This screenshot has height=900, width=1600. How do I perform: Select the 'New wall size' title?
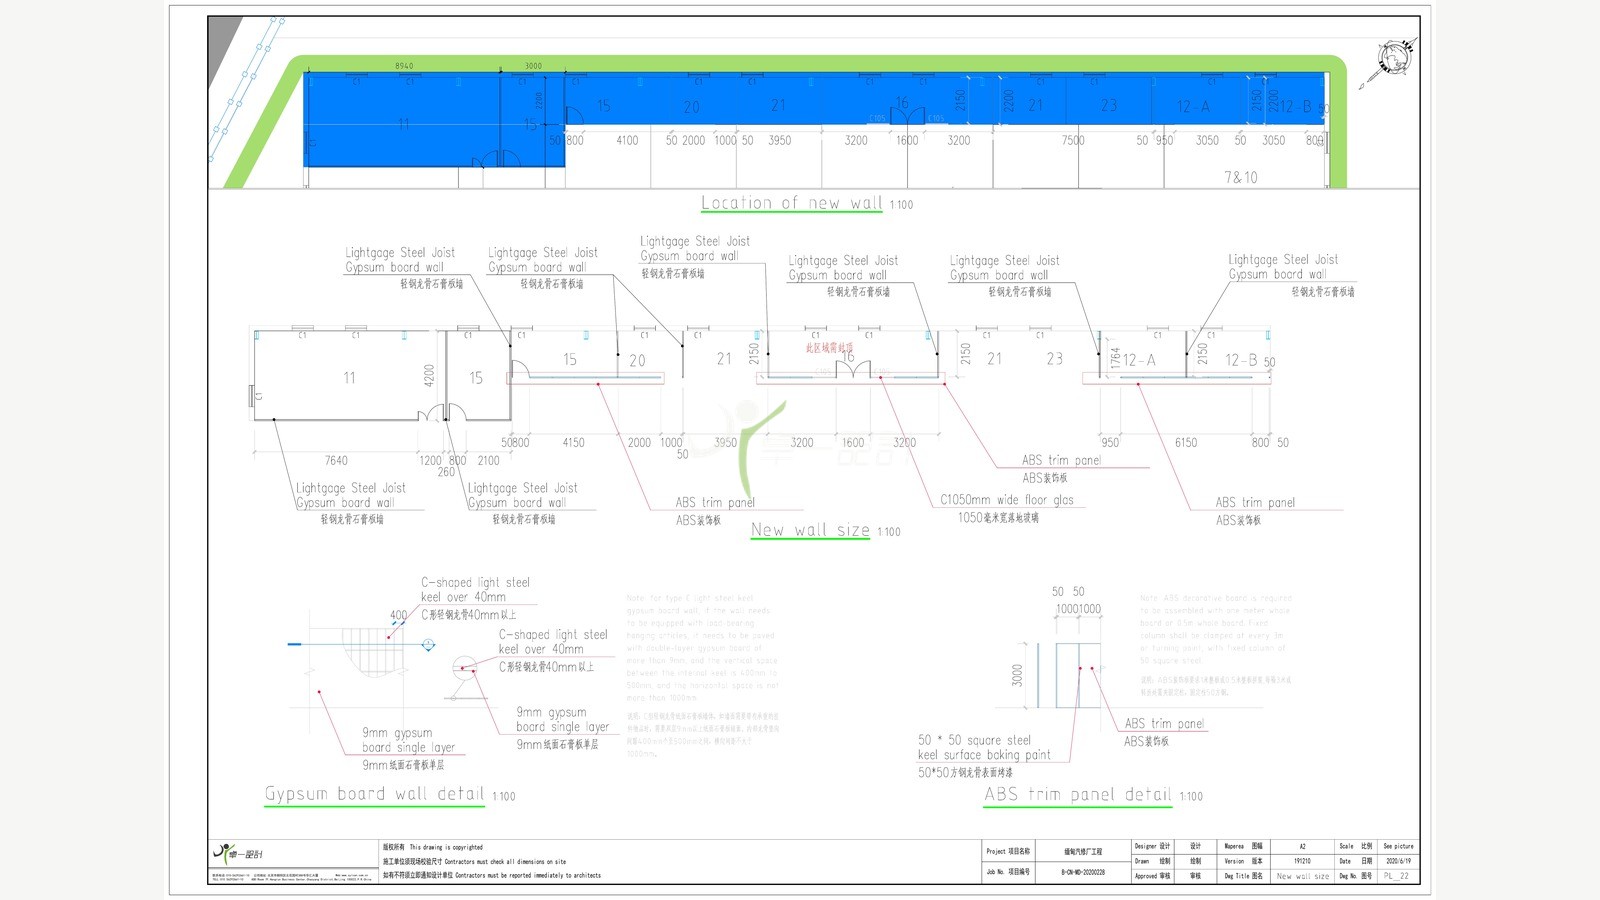tap(810, 530)
